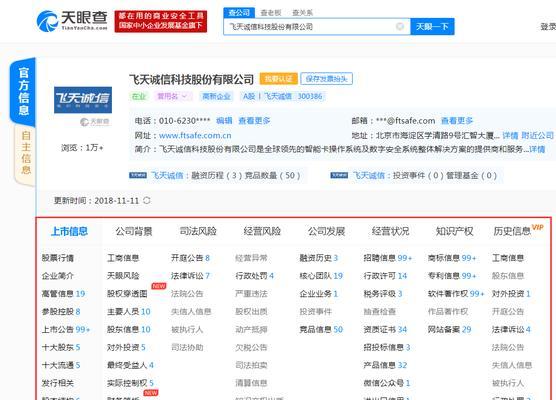Viewport: 556px width, 400px height.
Task: Open 核心团队 19
Action: (x=321, y=276)
